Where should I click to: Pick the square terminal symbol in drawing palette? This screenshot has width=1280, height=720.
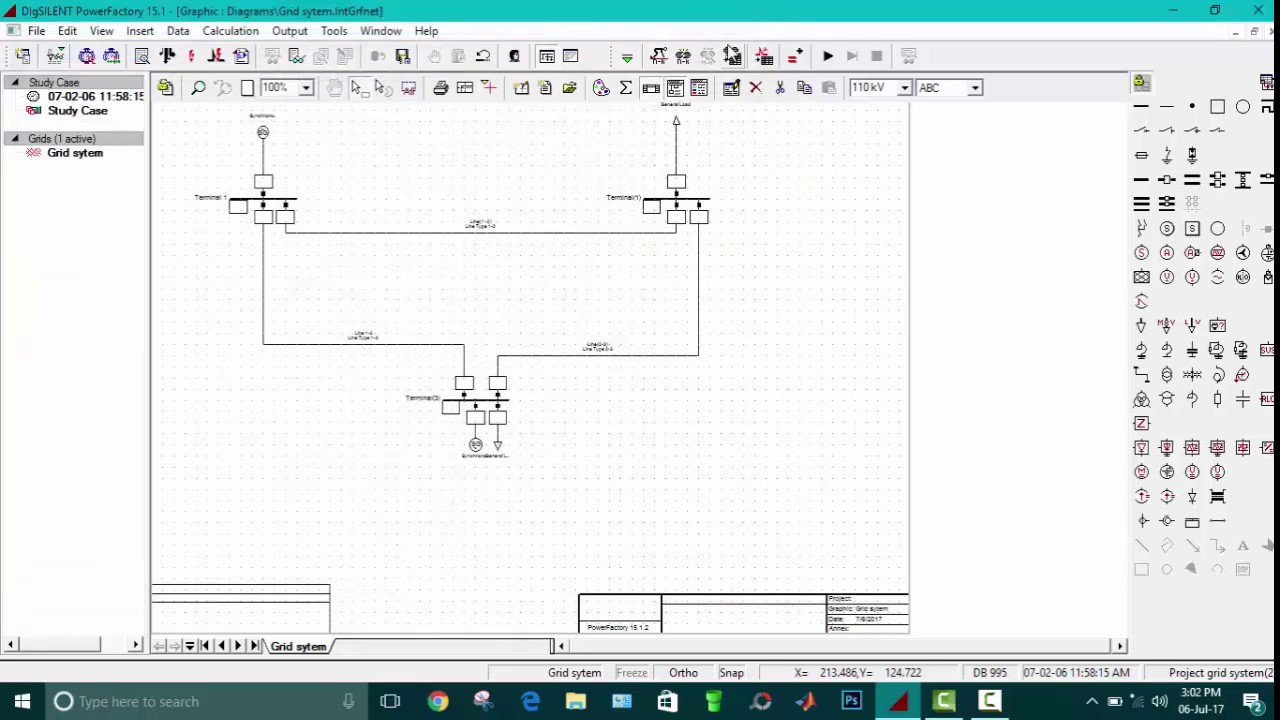pyautogui.click(x=1217, y=107)
